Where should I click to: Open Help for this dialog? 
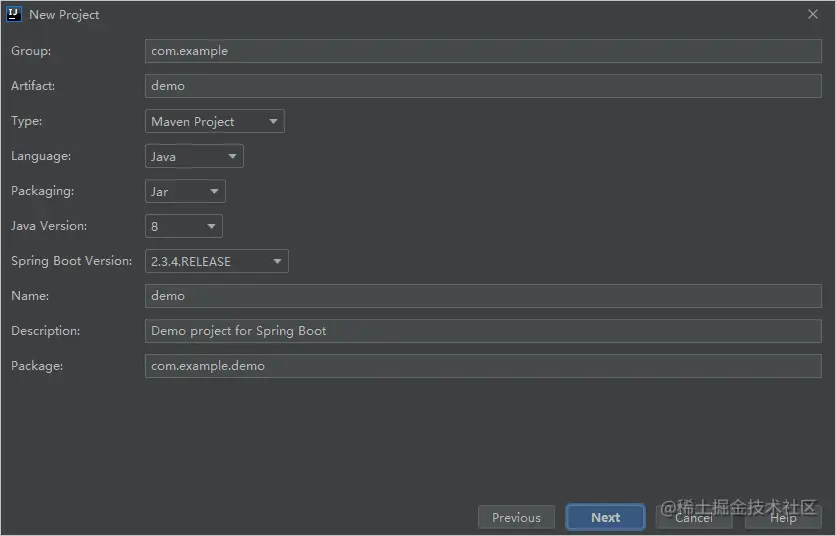coord(783,517)
